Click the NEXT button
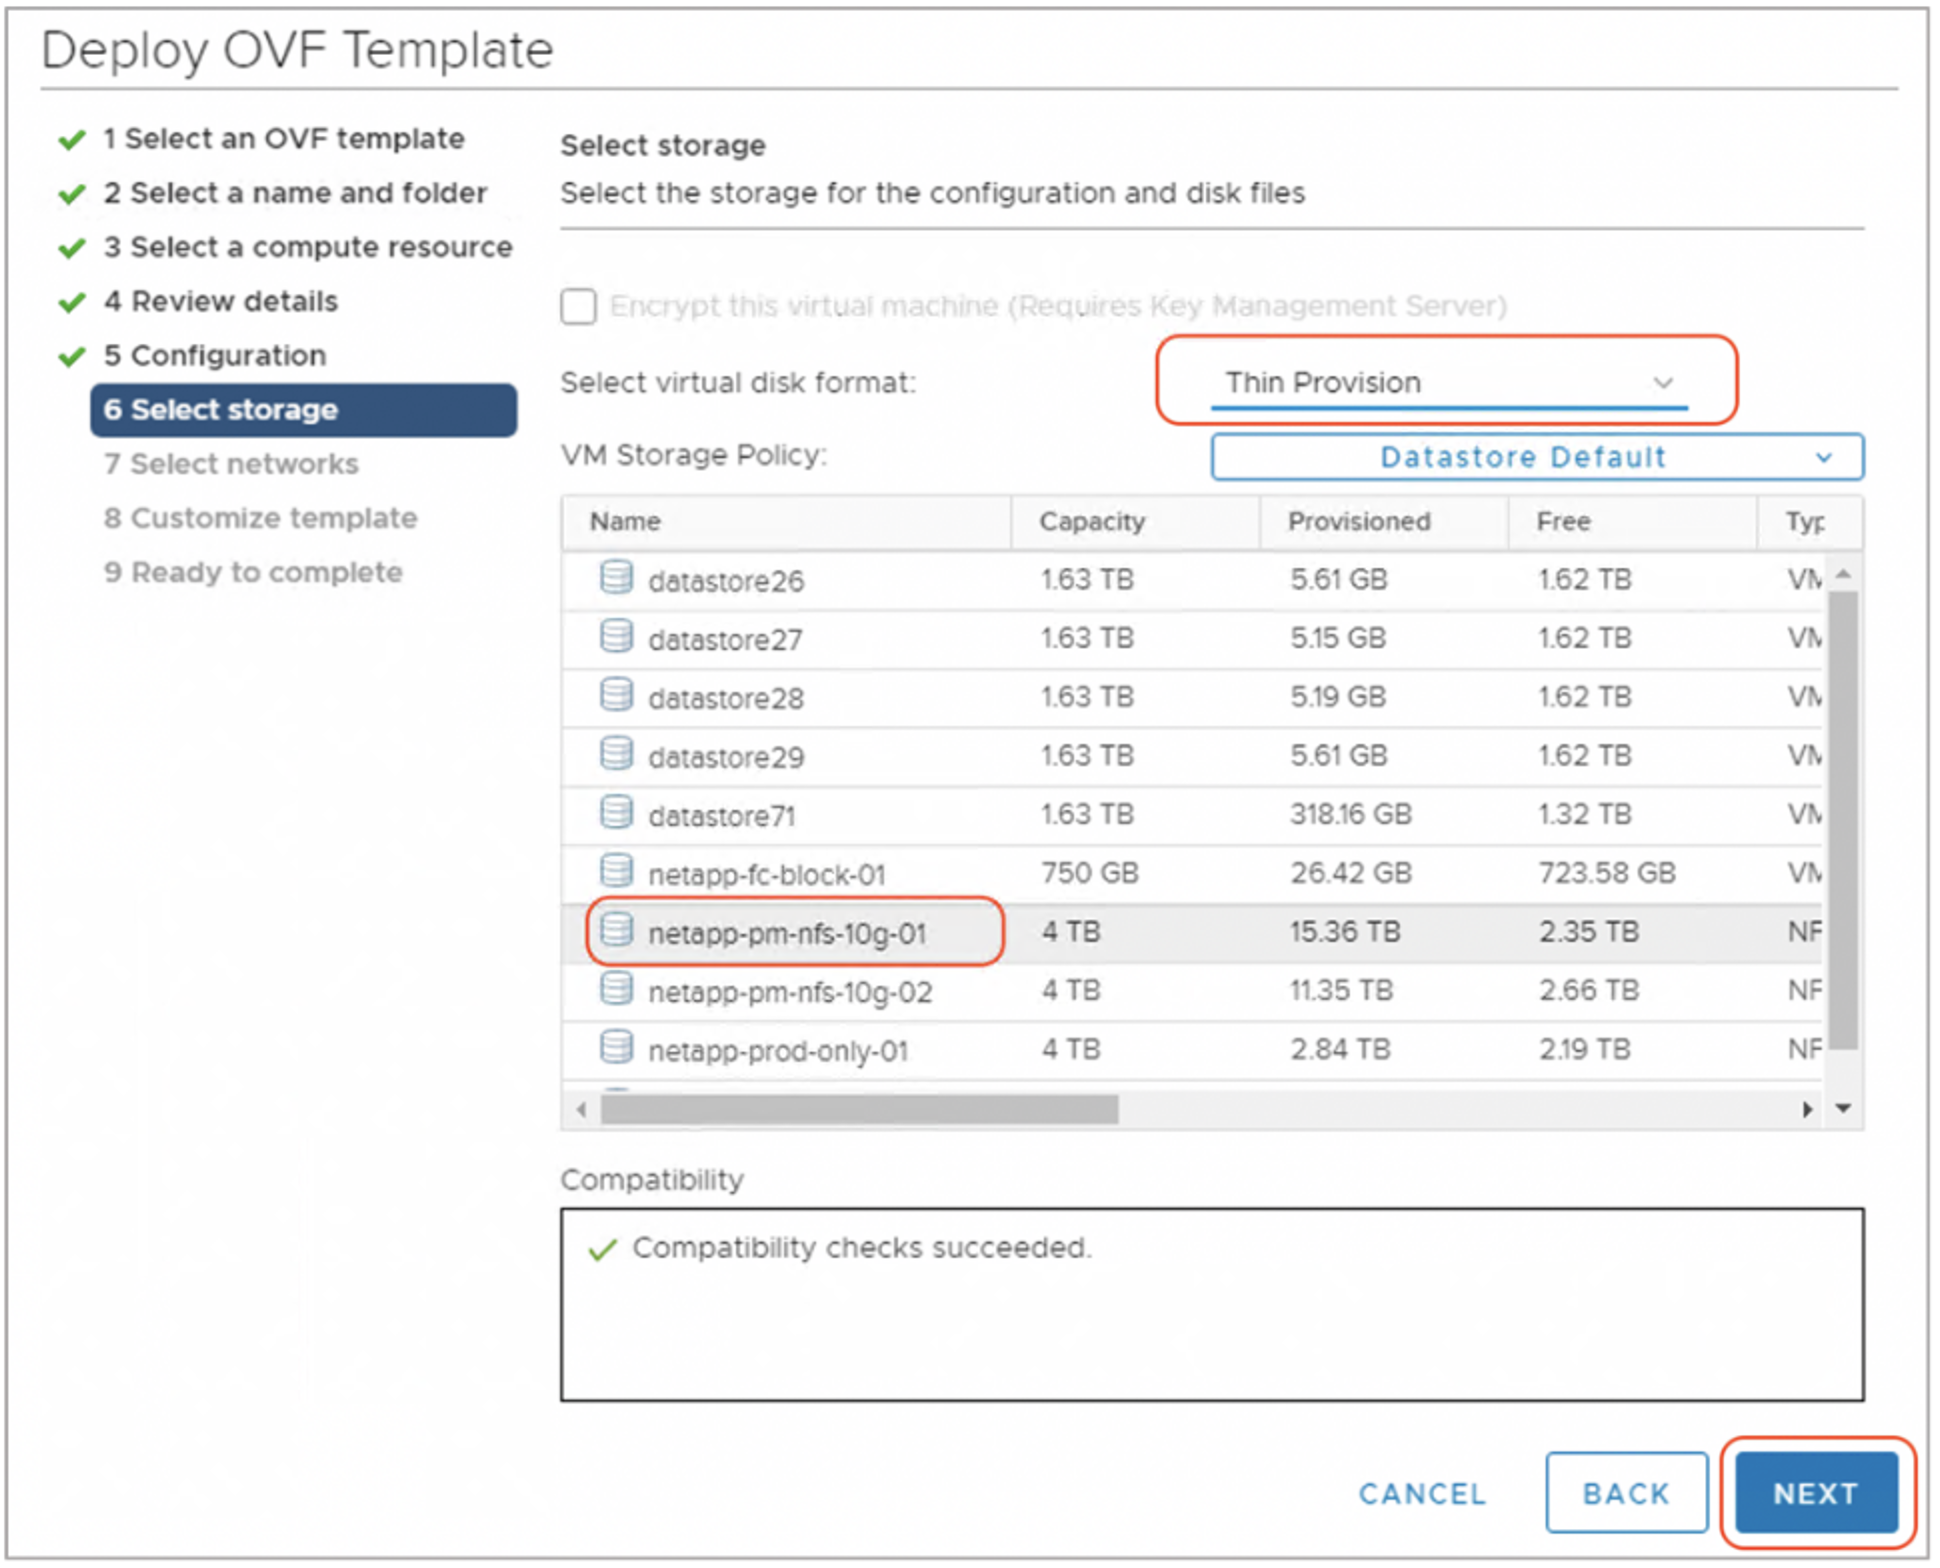The width and height of the screenshot is (1940, 1568). click(x=1817, y=1492)
